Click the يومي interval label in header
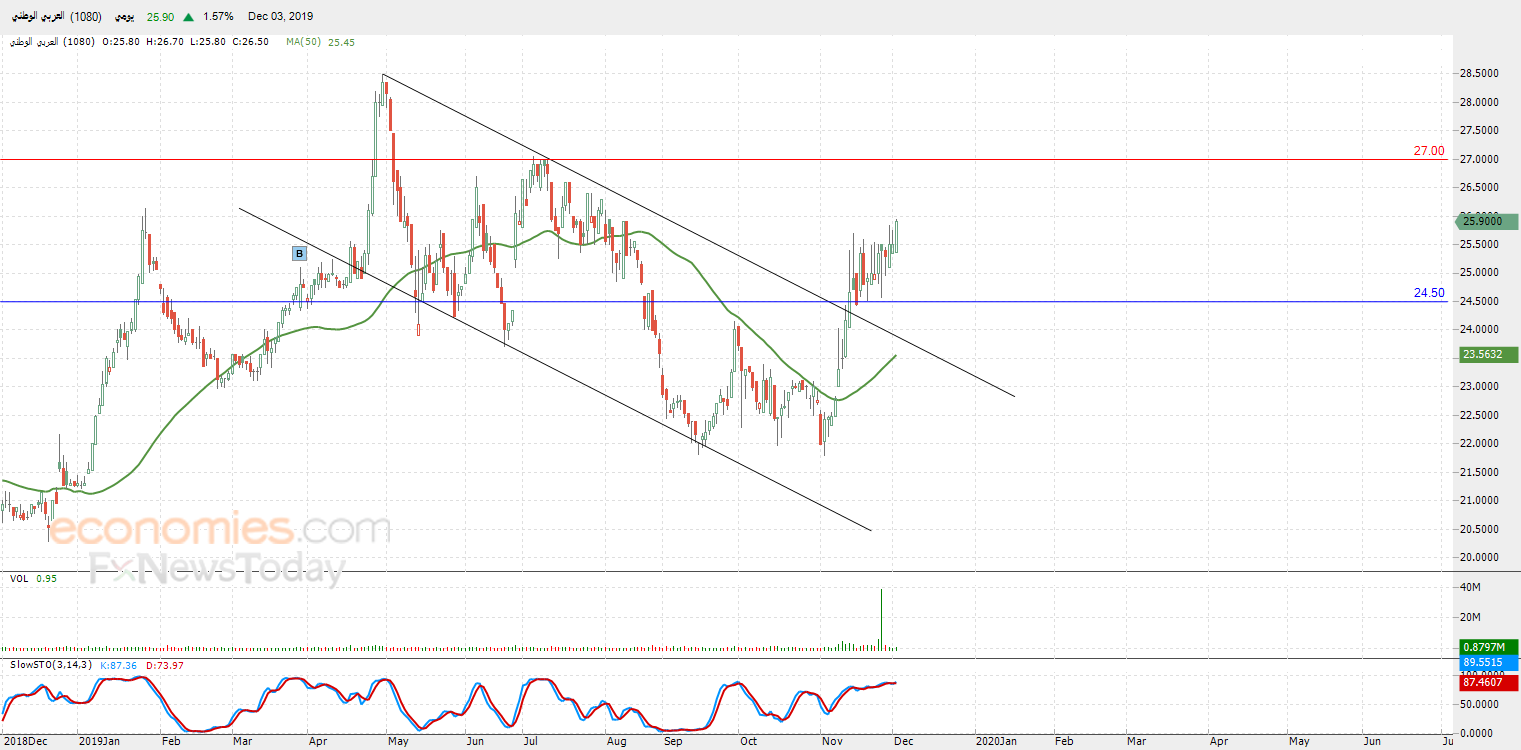1521x750 pixels. coord(126,17)
